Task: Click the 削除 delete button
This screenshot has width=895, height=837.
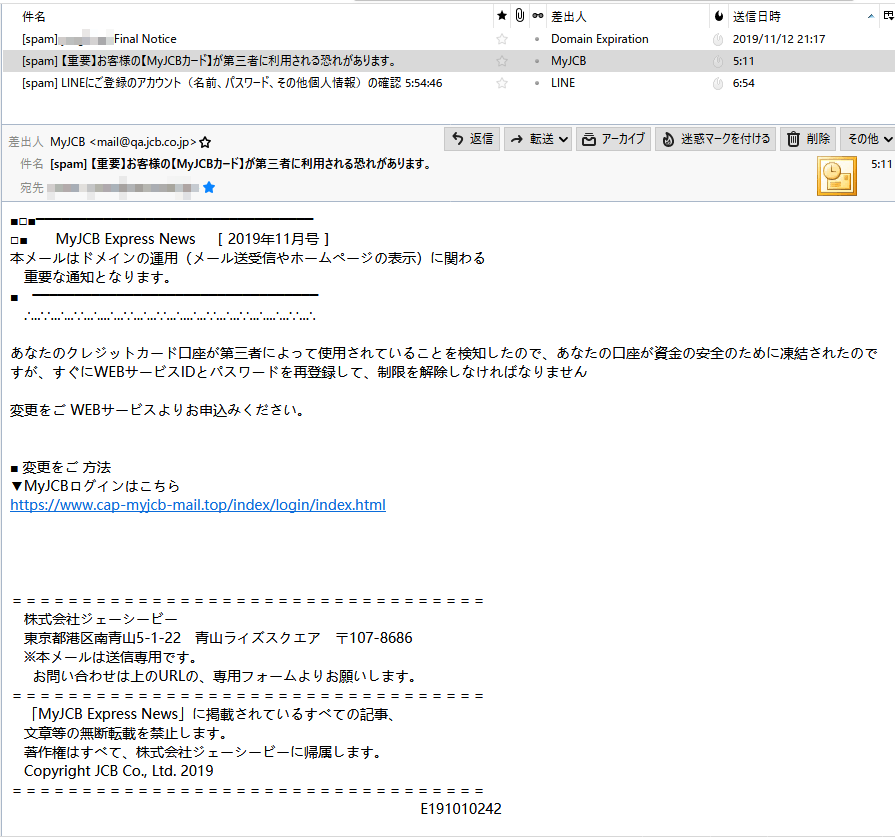Action: [x=808, y=139]
